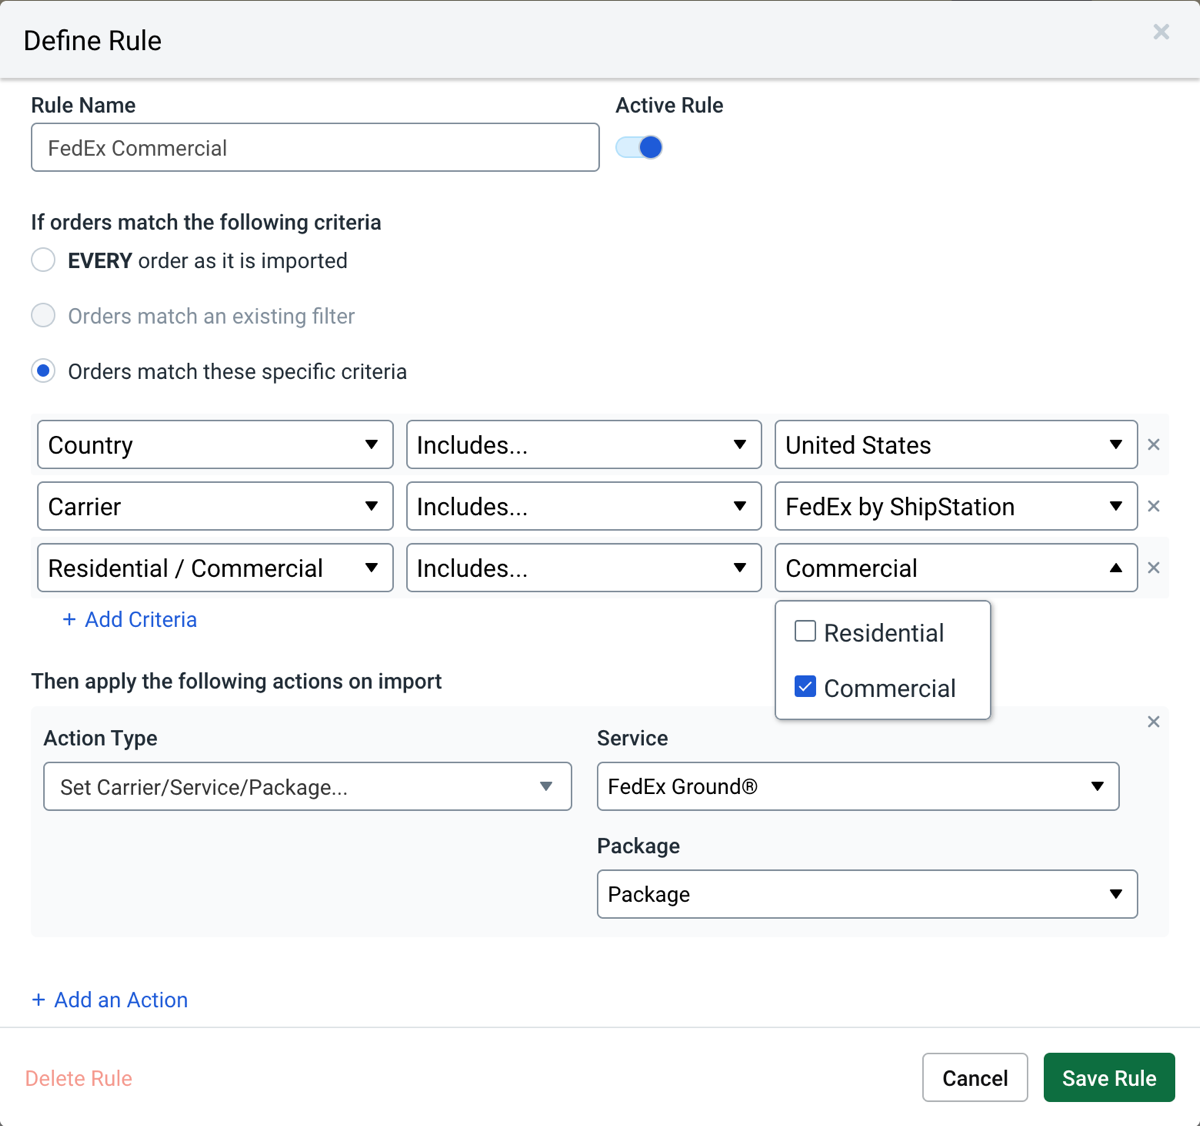This screenshot has width=1200, height=1126.
Task: Remove the Country criteria row
Action: 1153,445
